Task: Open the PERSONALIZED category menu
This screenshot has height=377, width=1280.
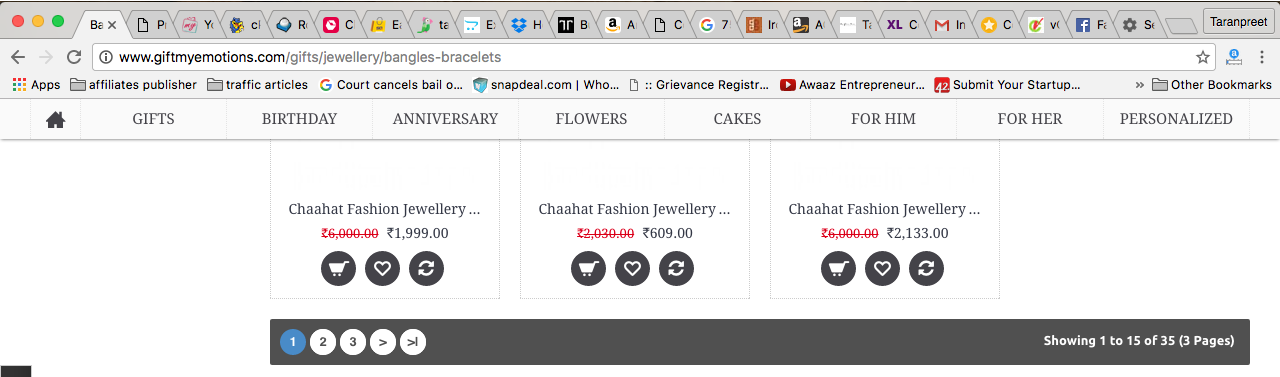Action: 1176,119
